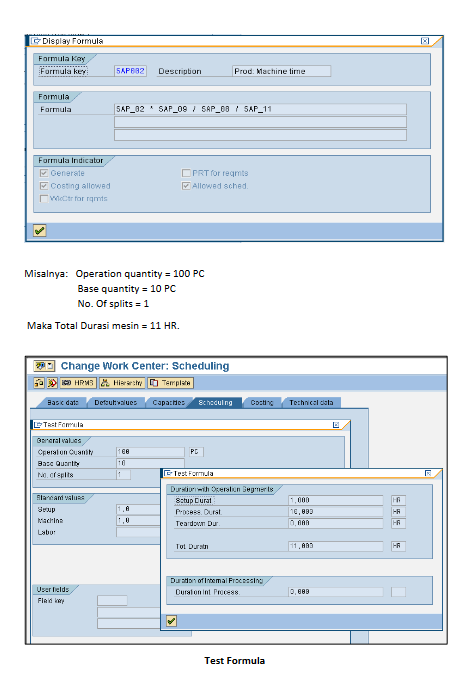Click the No. of splits field
This screenshot has height=678, width=470.
tap(123, 475)
